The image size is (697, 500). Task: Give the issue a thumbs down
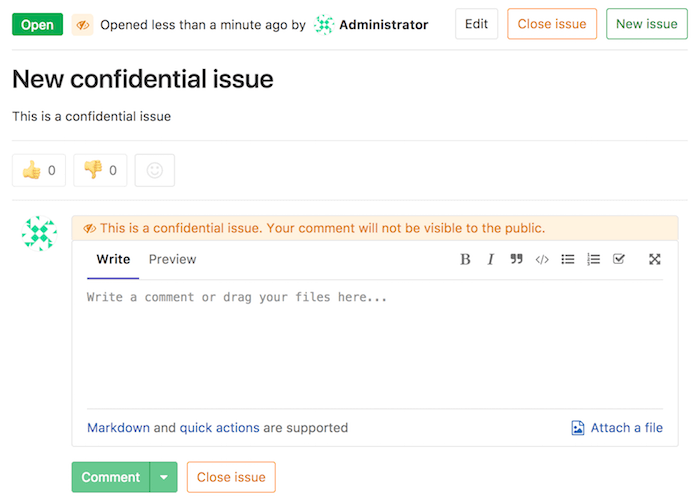pos(100,170)
